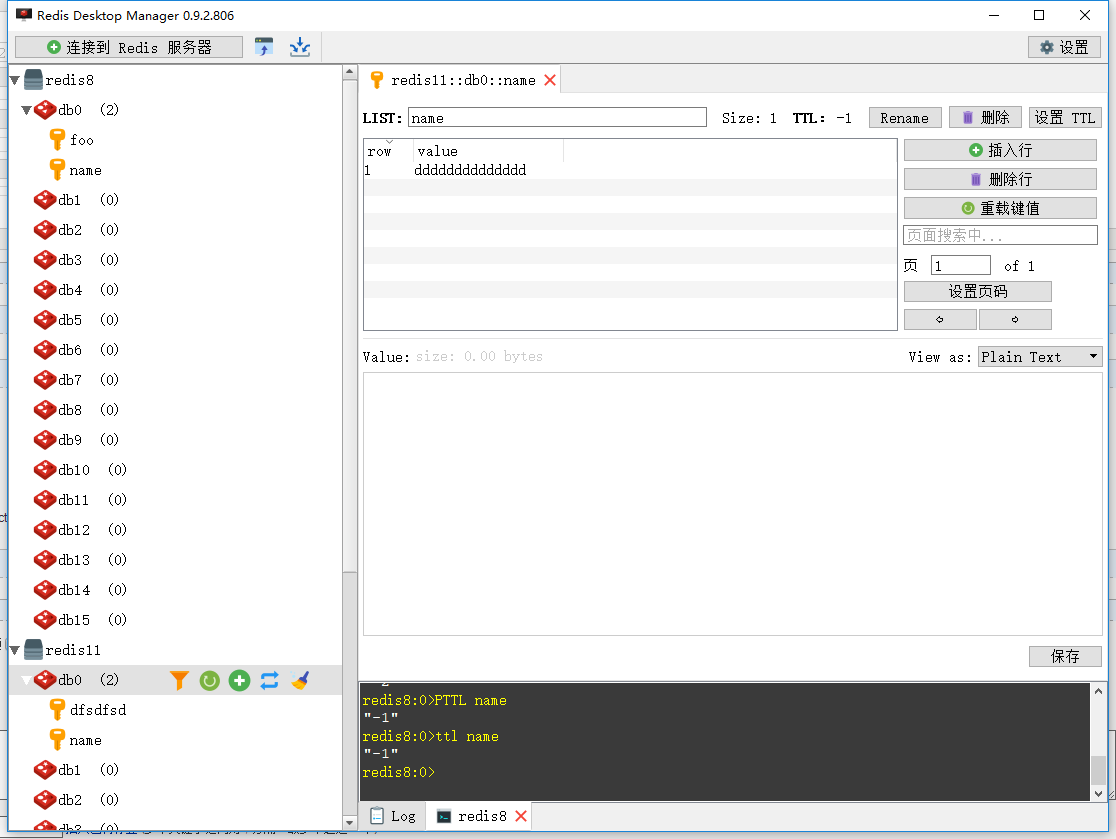The height and width of the screenshot is (839, 1116).
Task: Click the database icon for redis8 db15
Action: [x=45, y=620]
